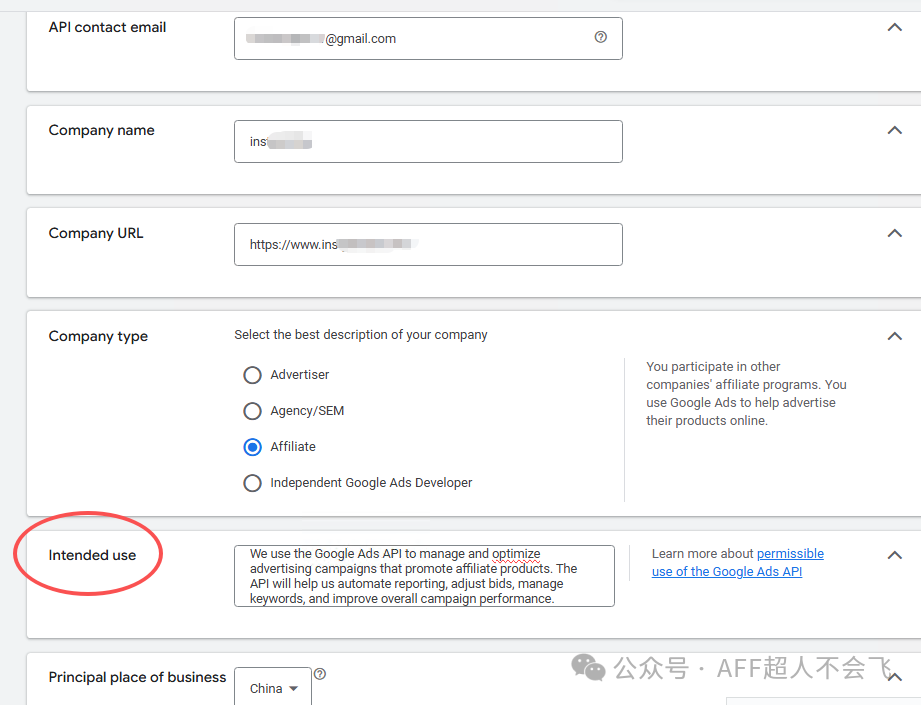Click into the API contact email field

pyautogui.click(x=428, y=38)
